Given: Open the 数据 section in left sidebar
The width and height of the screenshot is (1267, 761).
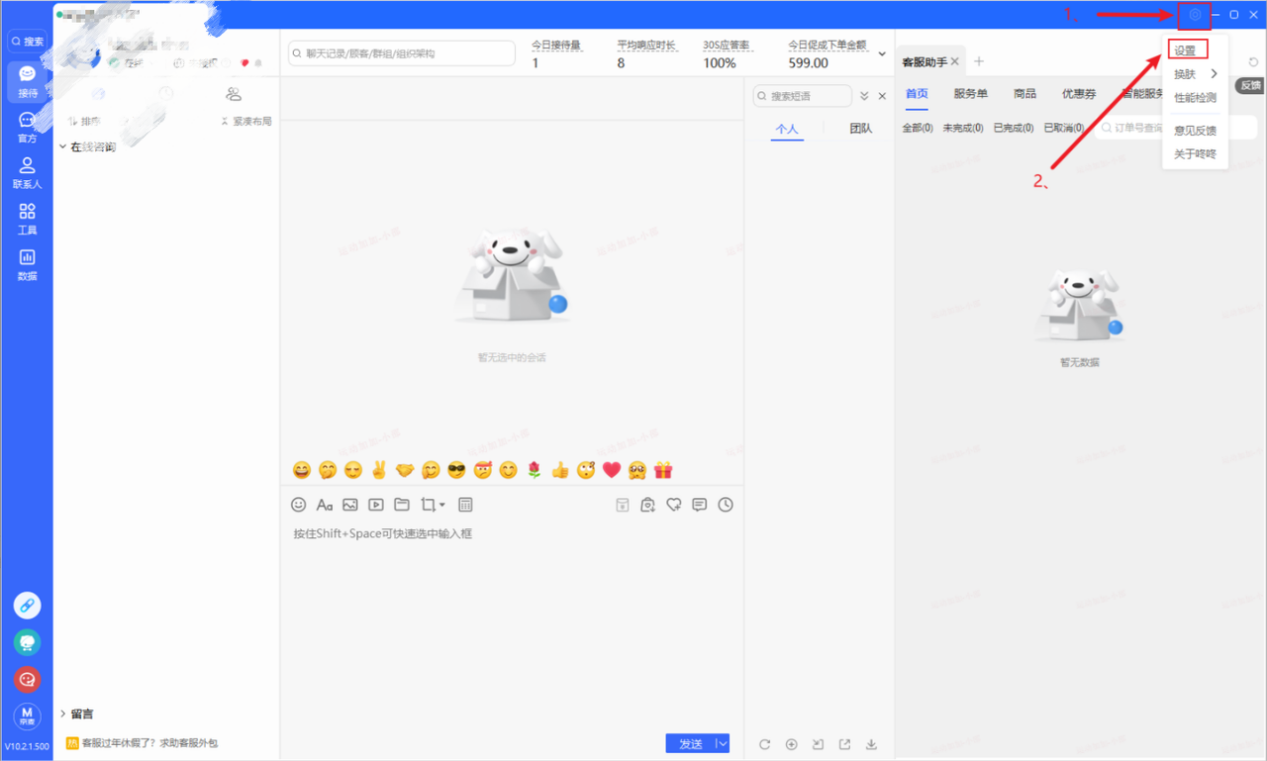Looking at the screenshot, I should coord(27,264).
